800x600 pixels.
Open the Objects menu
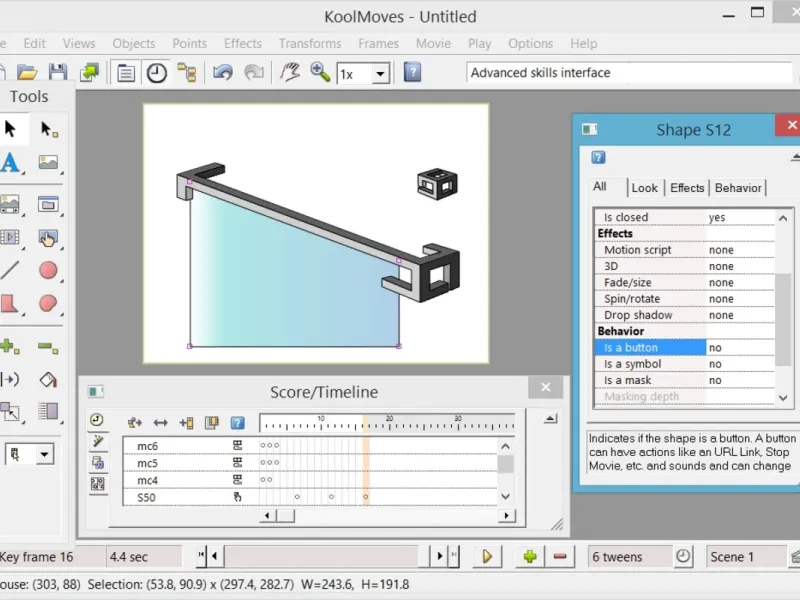134,43
